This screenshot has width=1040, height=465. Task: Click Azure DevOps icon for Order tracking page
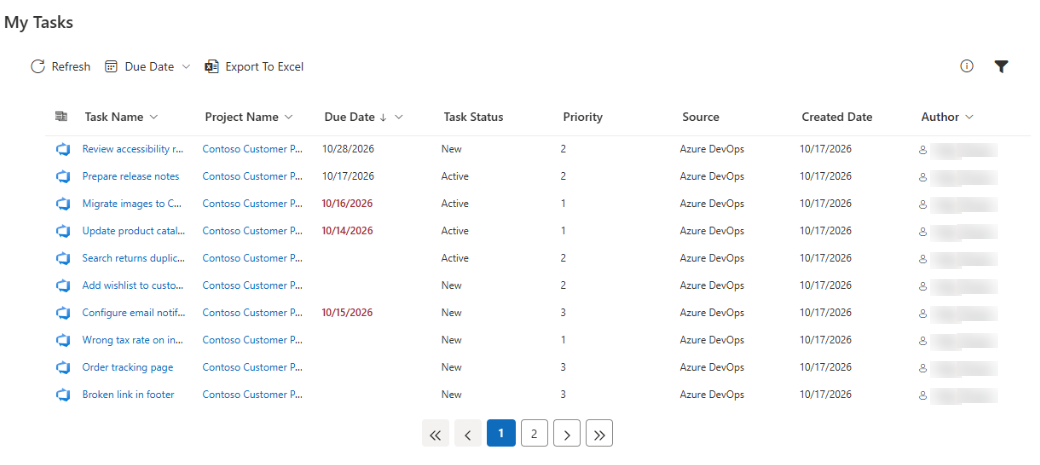coord(63,367)
